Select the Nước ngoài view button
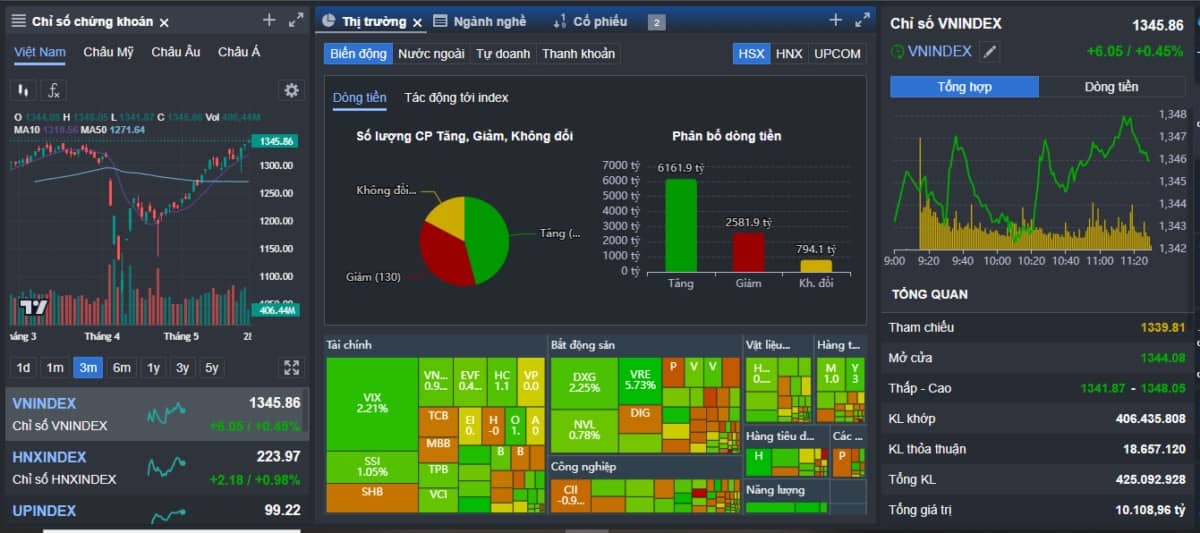Image resolution: width=1200 pixels, height=533 pixels. pos(431,54)
